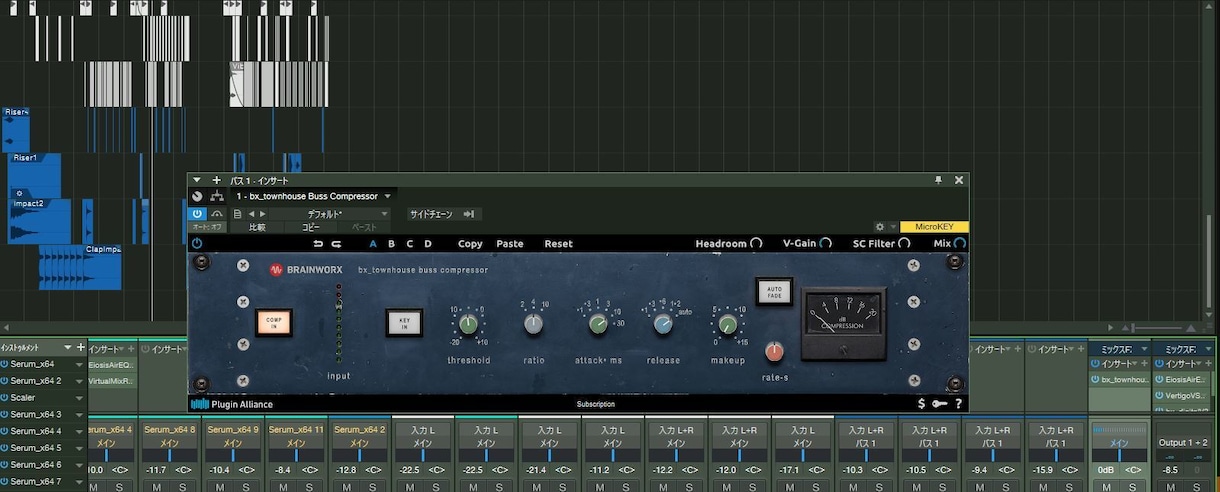Toggle the COMP IN switch

(x=273, y=322)
